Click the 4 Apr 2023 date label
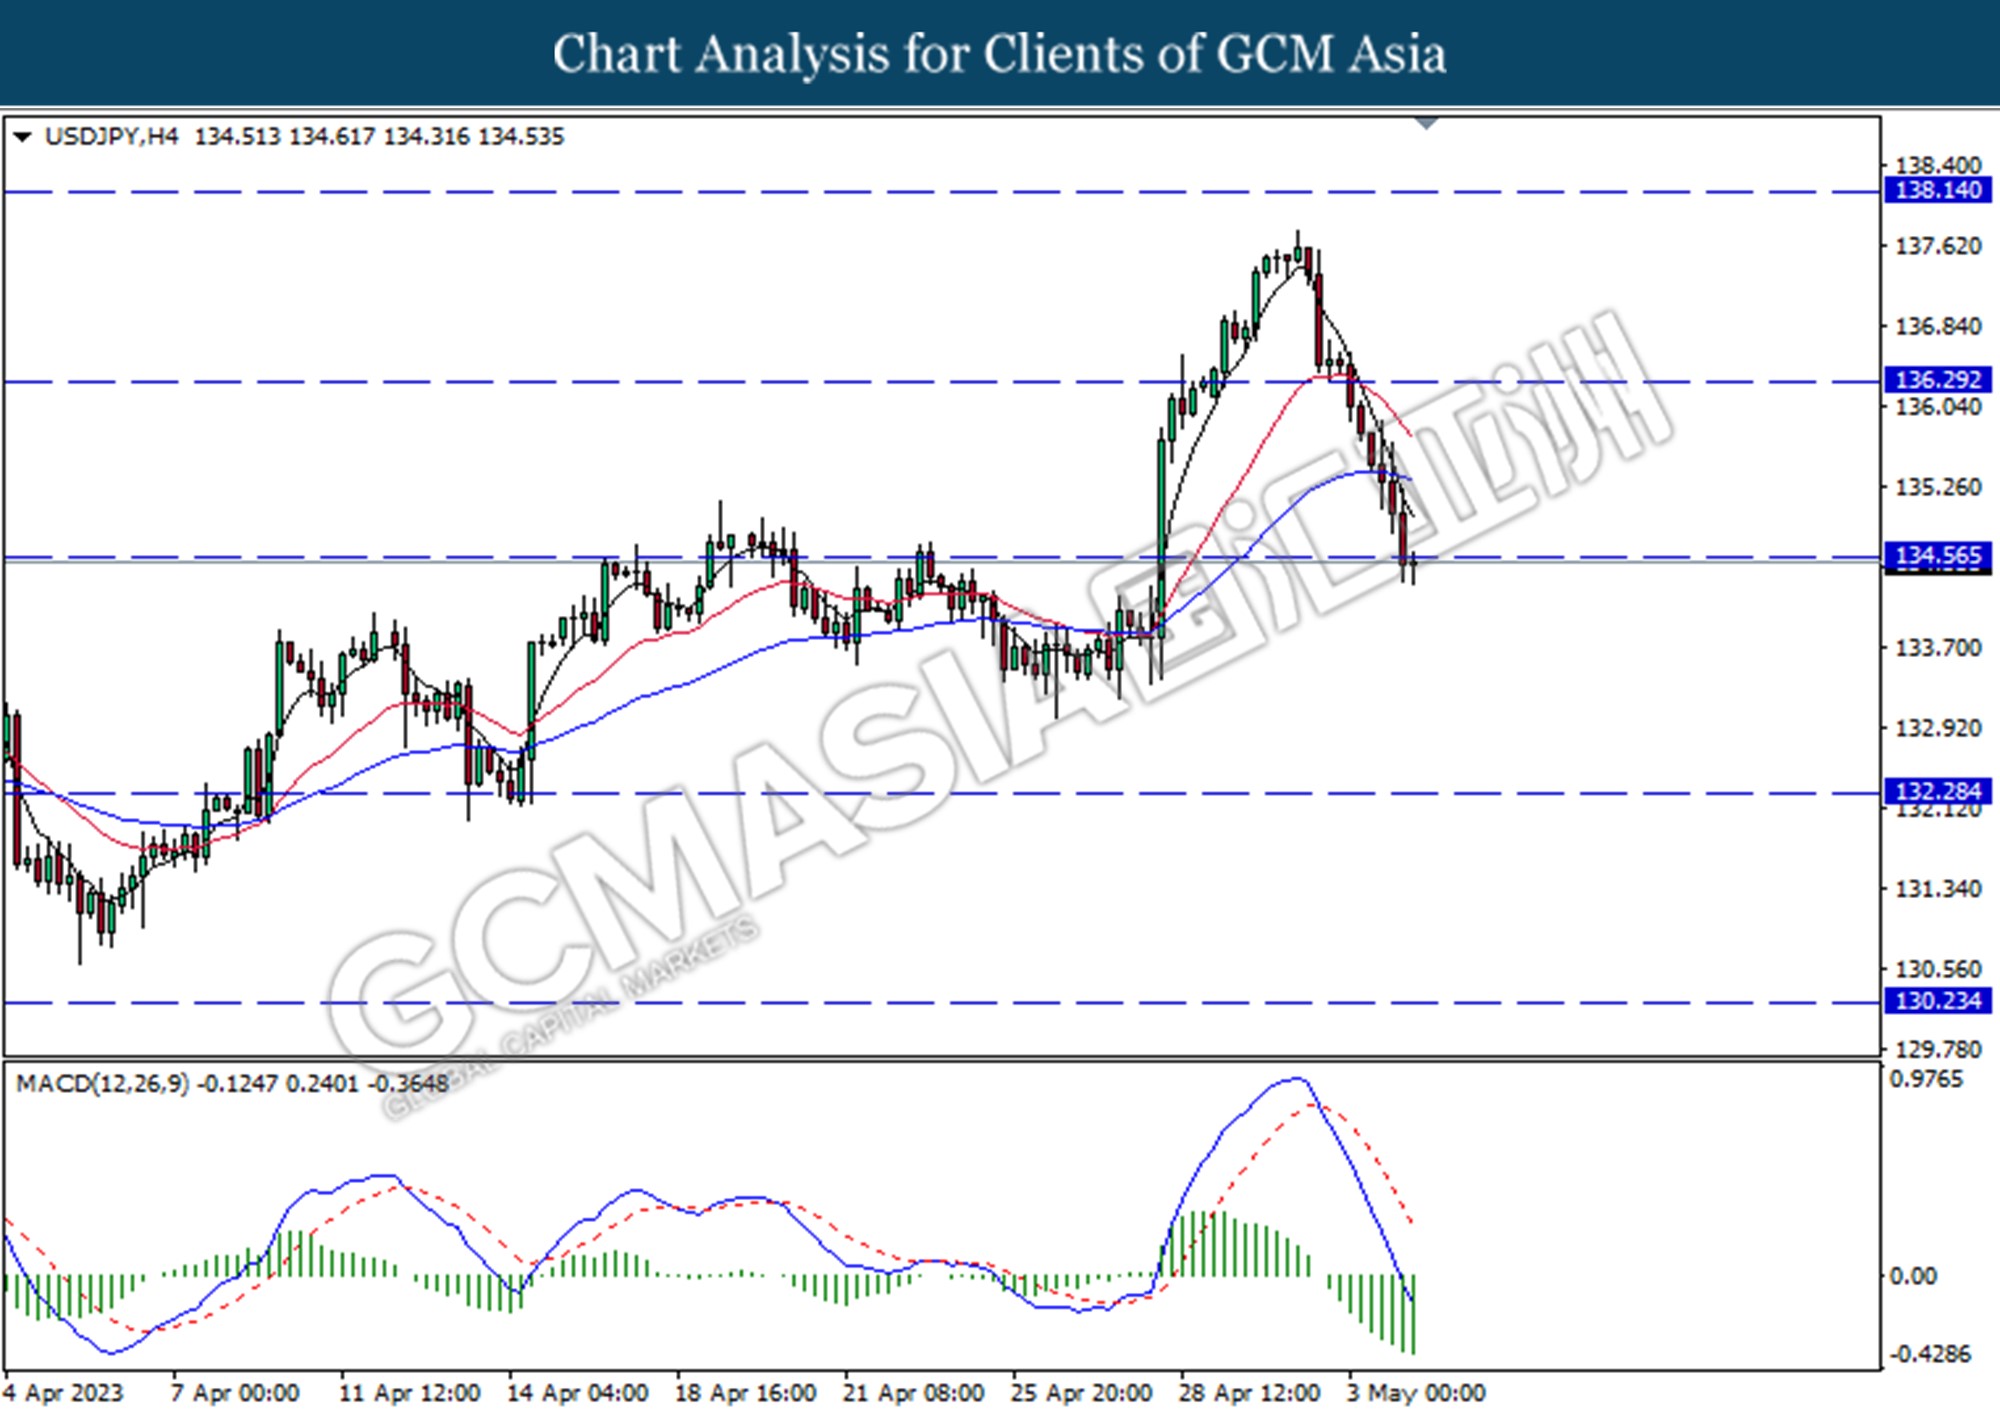 (x=63, y=1393)
